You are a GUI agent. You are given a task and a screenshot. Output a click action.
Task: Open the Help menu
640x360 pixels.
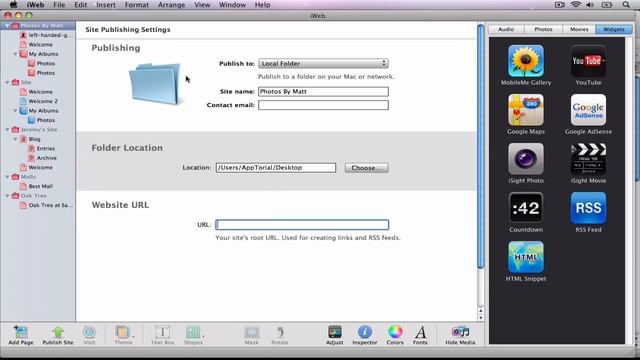click(x=262, y=5)
